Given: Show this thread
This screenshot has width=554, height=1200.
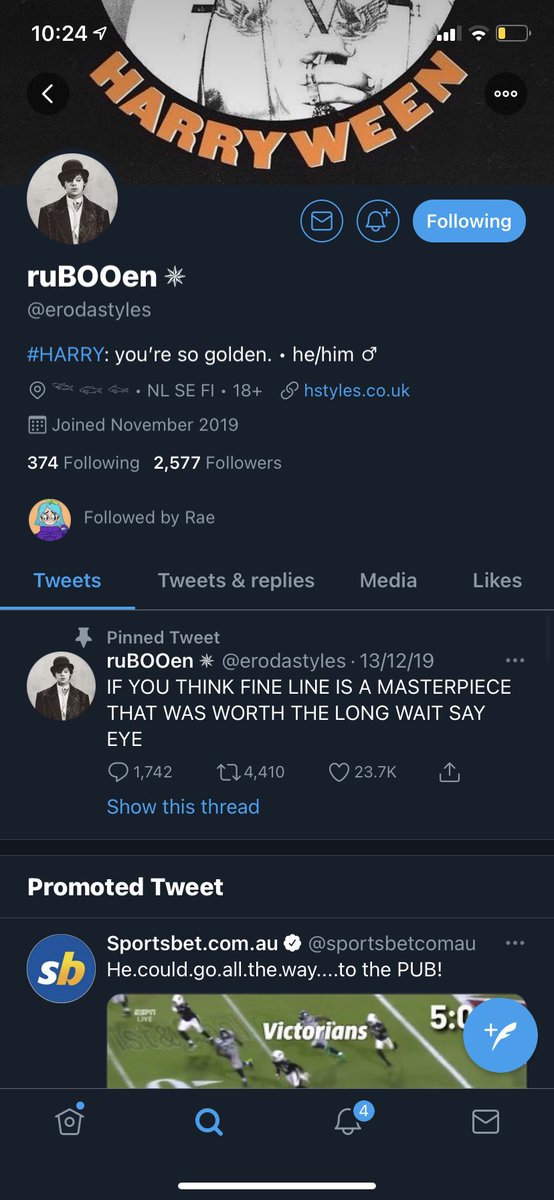Looking at the screenshot, I should 183,807.
